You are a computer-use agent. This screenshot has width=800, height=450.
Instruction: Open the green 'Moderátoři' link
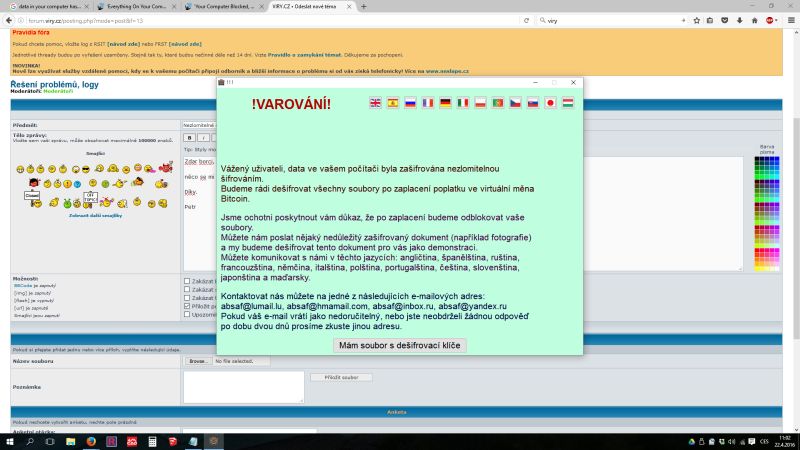tap(58, 91)
